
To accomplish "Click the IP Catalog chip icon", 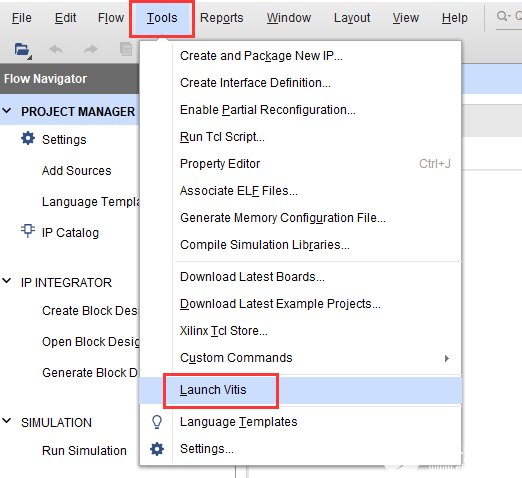I will click(28, 231).
